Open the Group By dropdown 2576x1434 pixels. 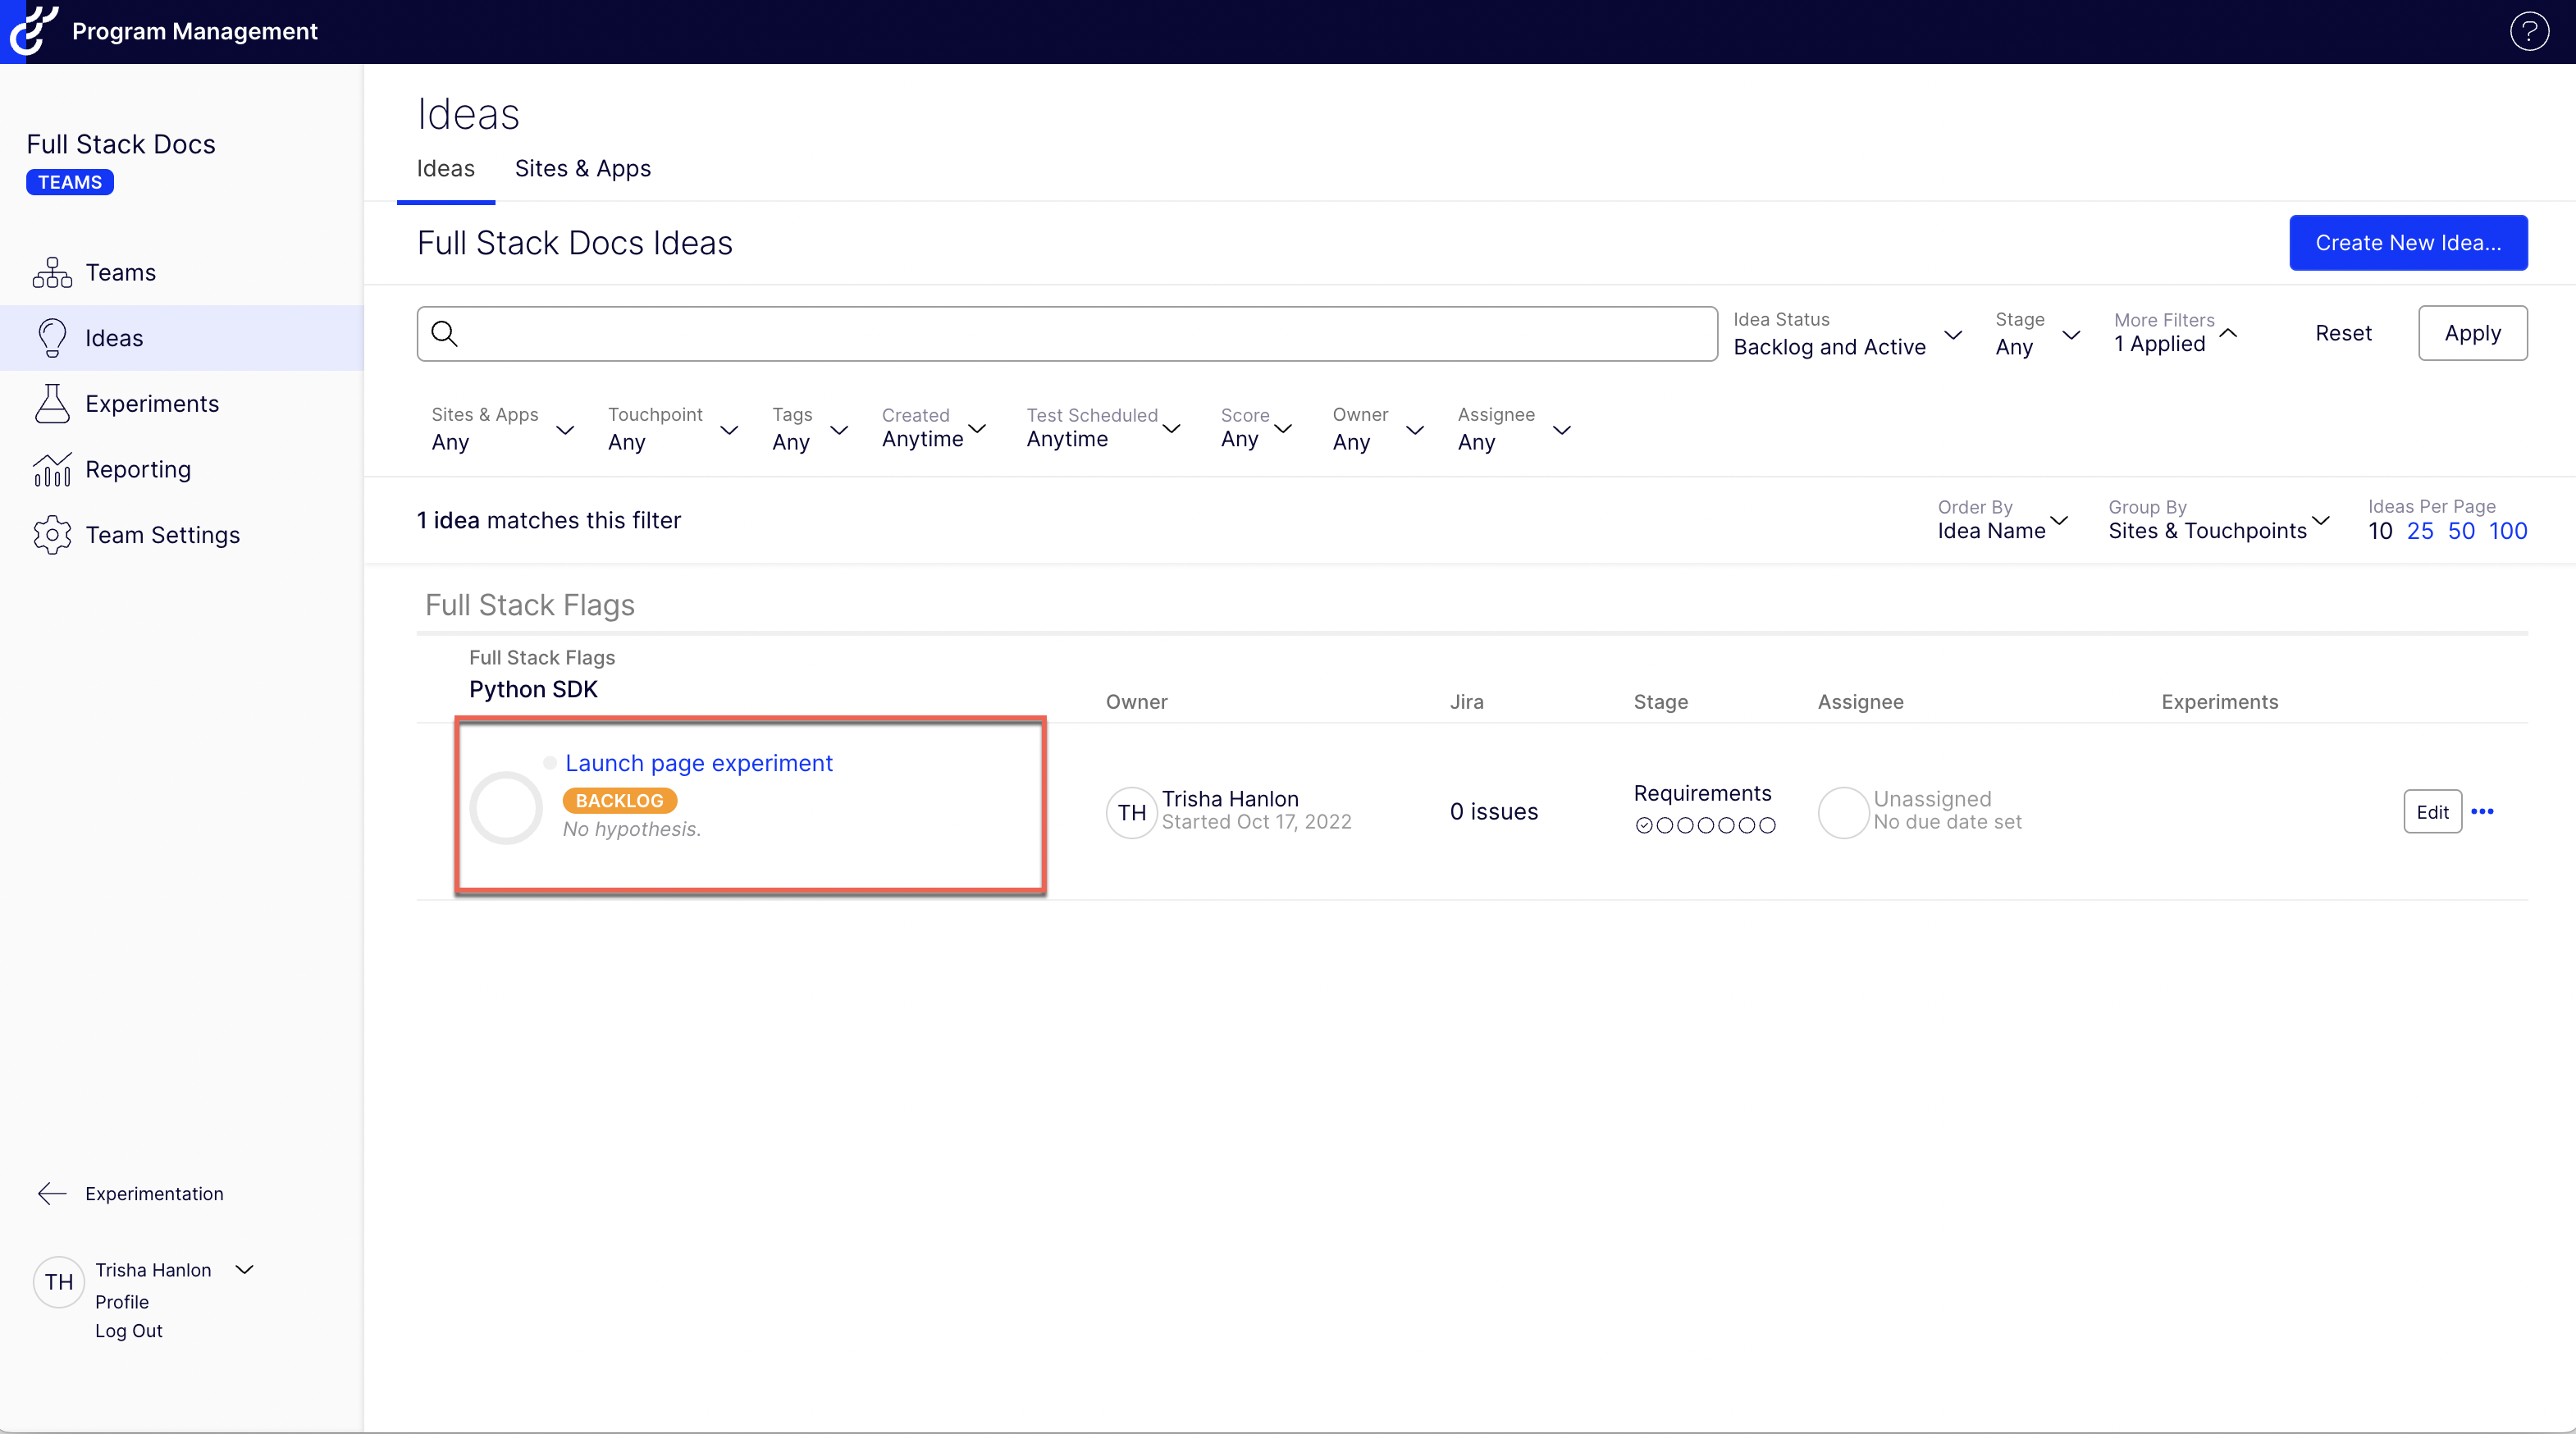(x=2219, y=520)
